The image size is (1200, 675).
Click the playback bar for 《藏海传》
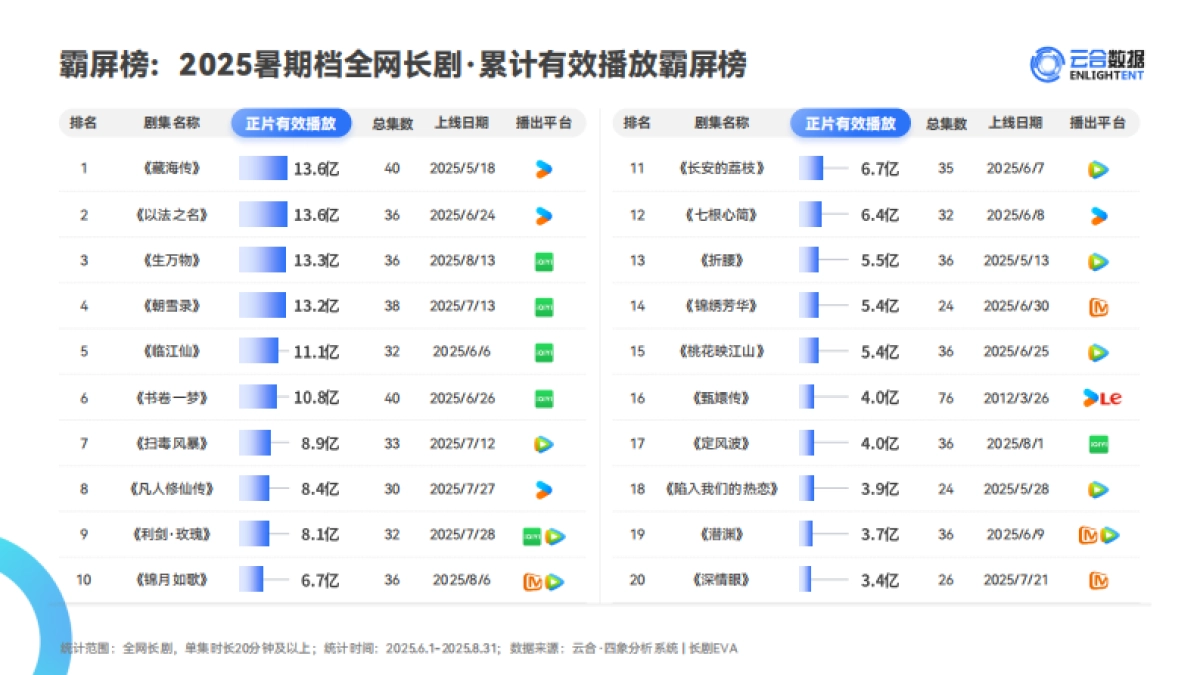pyautogui.click(x=262, y=168)
